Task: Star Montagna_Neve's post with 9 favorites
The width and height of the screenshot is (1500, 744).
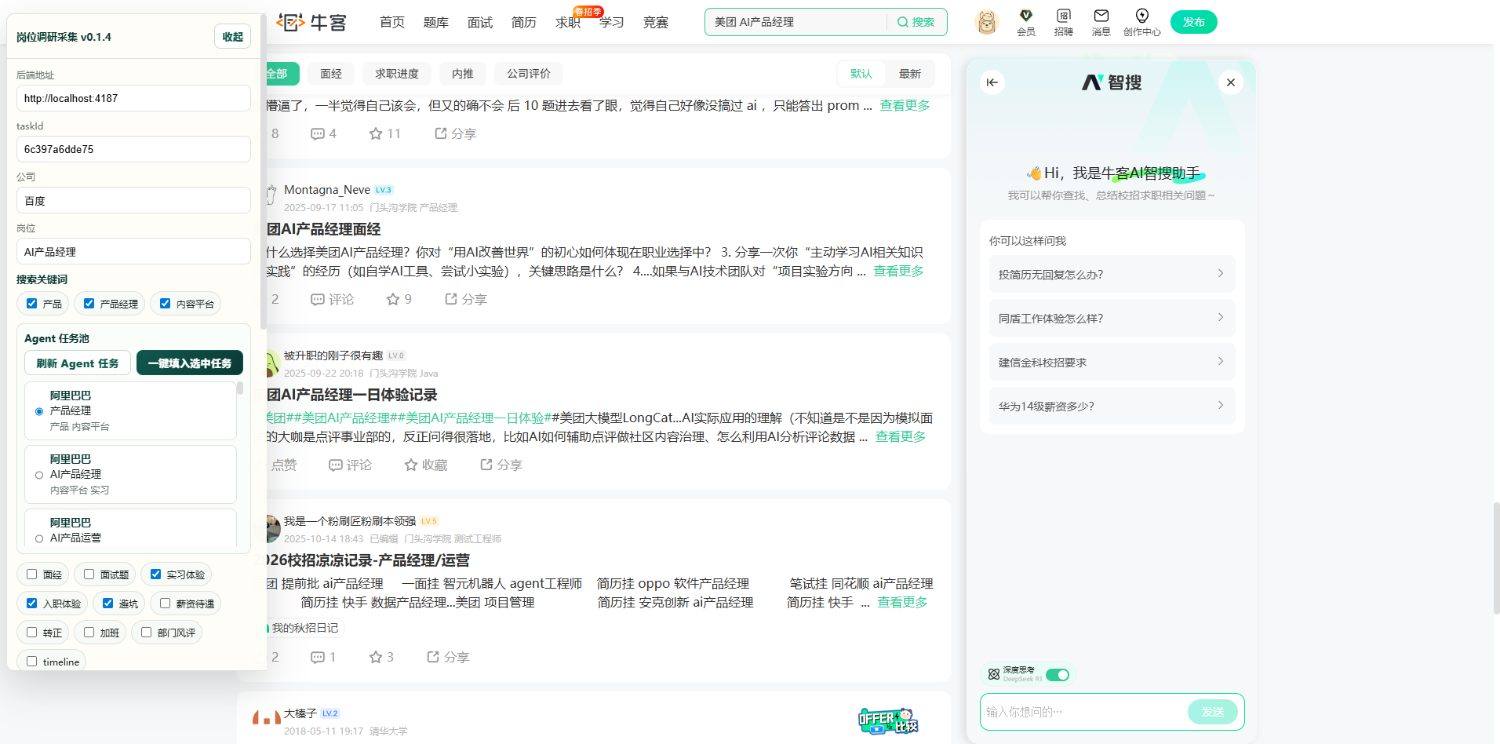Action: [399, 299]
